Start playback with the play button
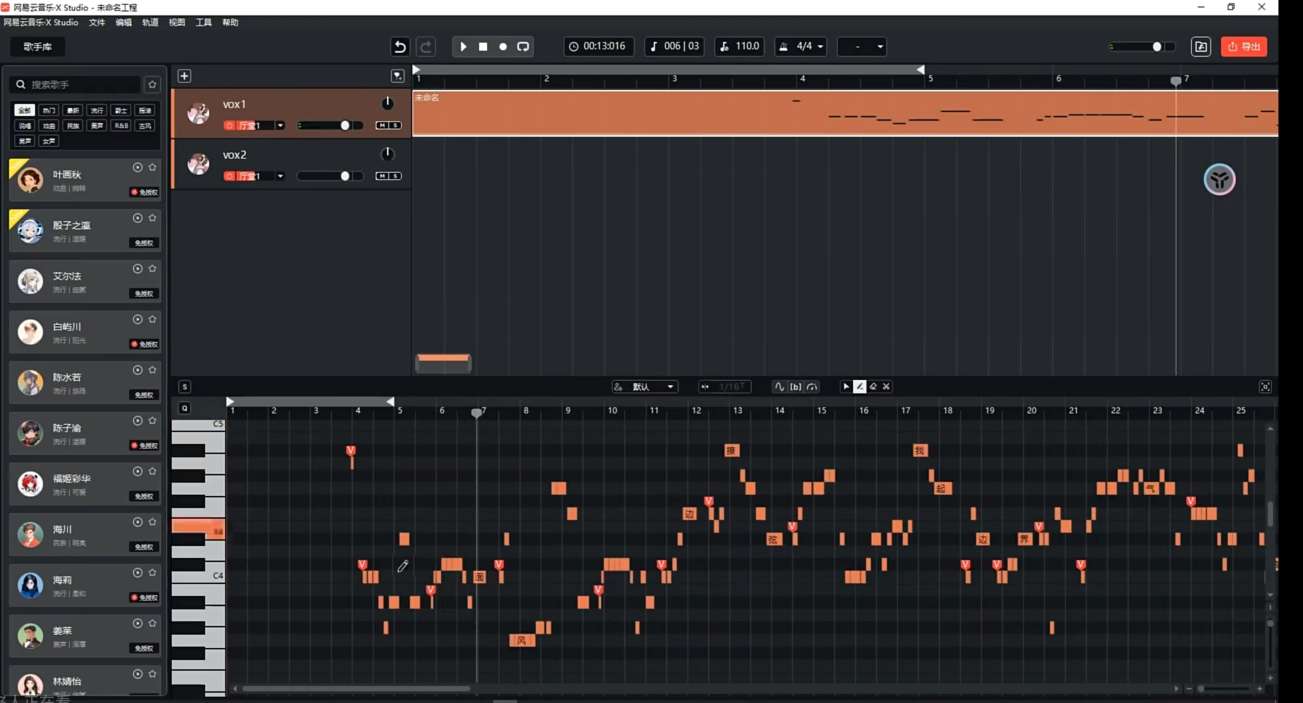The width and height of the screenshot is (1303, 703). 463,47
